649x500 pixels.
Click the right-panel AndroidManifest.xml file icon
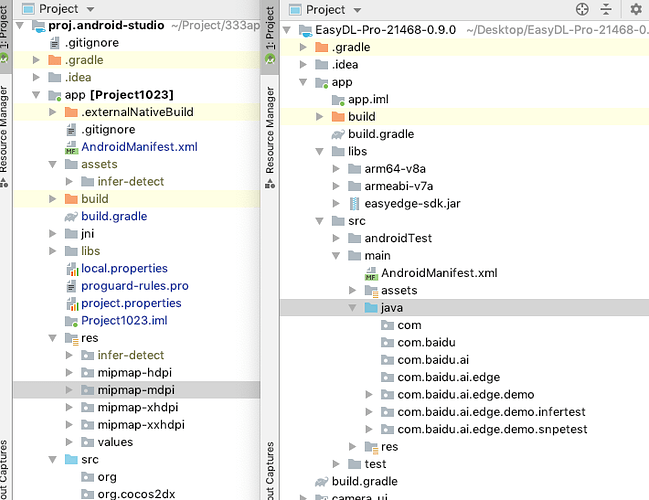371,273
